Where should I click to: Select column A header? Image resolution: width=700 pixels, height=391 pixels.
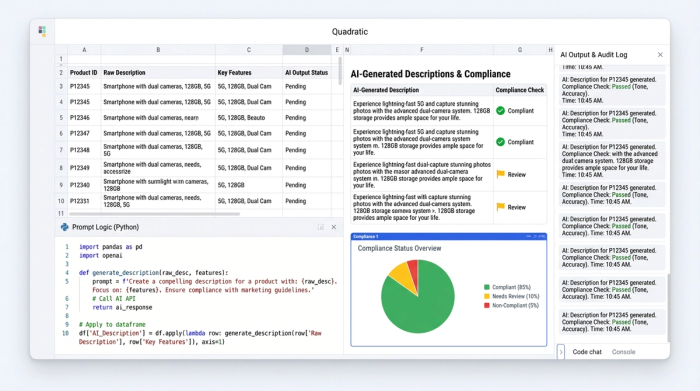(84, 50)
